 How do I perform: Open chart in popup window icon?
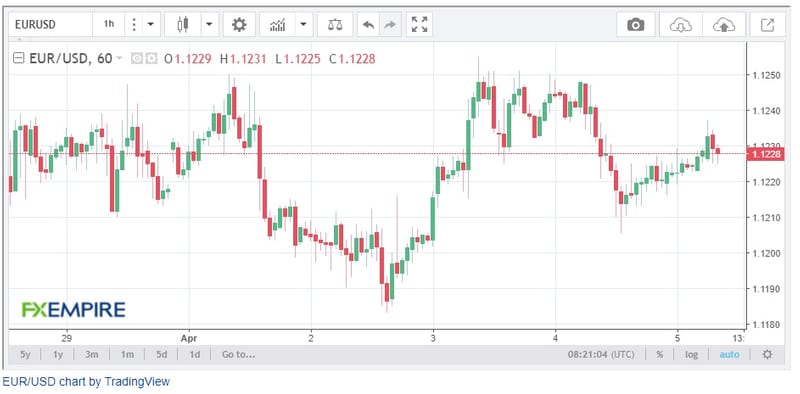pos(767,24)
